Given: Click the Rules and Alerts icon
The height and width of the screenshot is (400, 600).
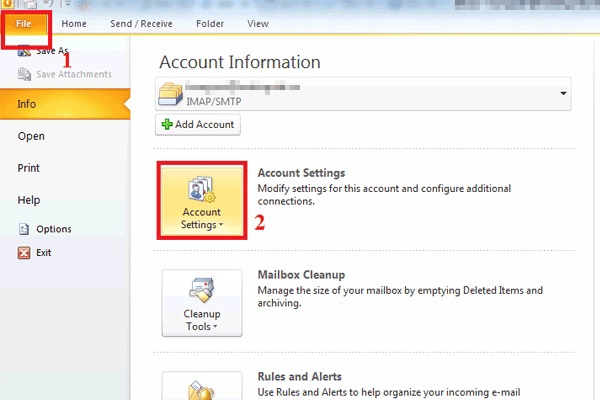Looking at the screenshot, I should coord(201,390).
